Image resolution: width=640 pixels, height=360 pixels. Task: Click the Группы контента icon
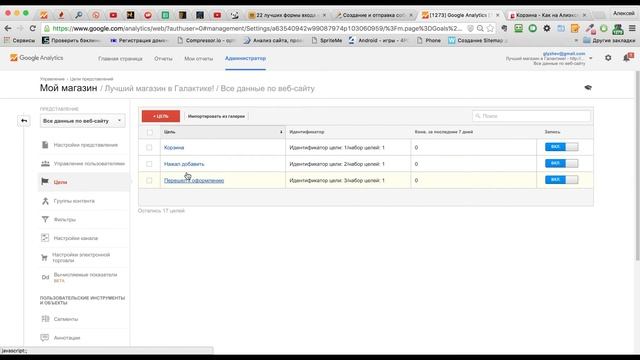45,201
